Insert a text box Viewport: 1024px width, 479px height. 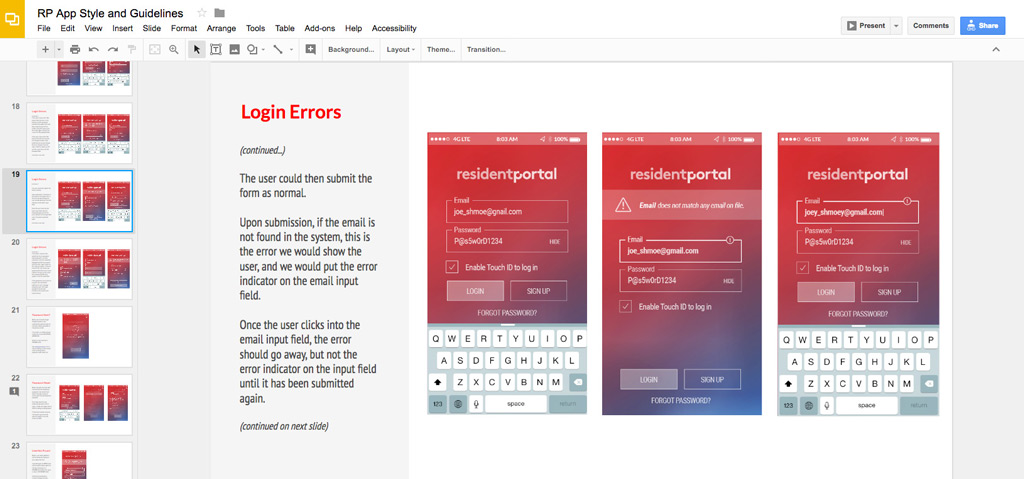click(216, 49)
